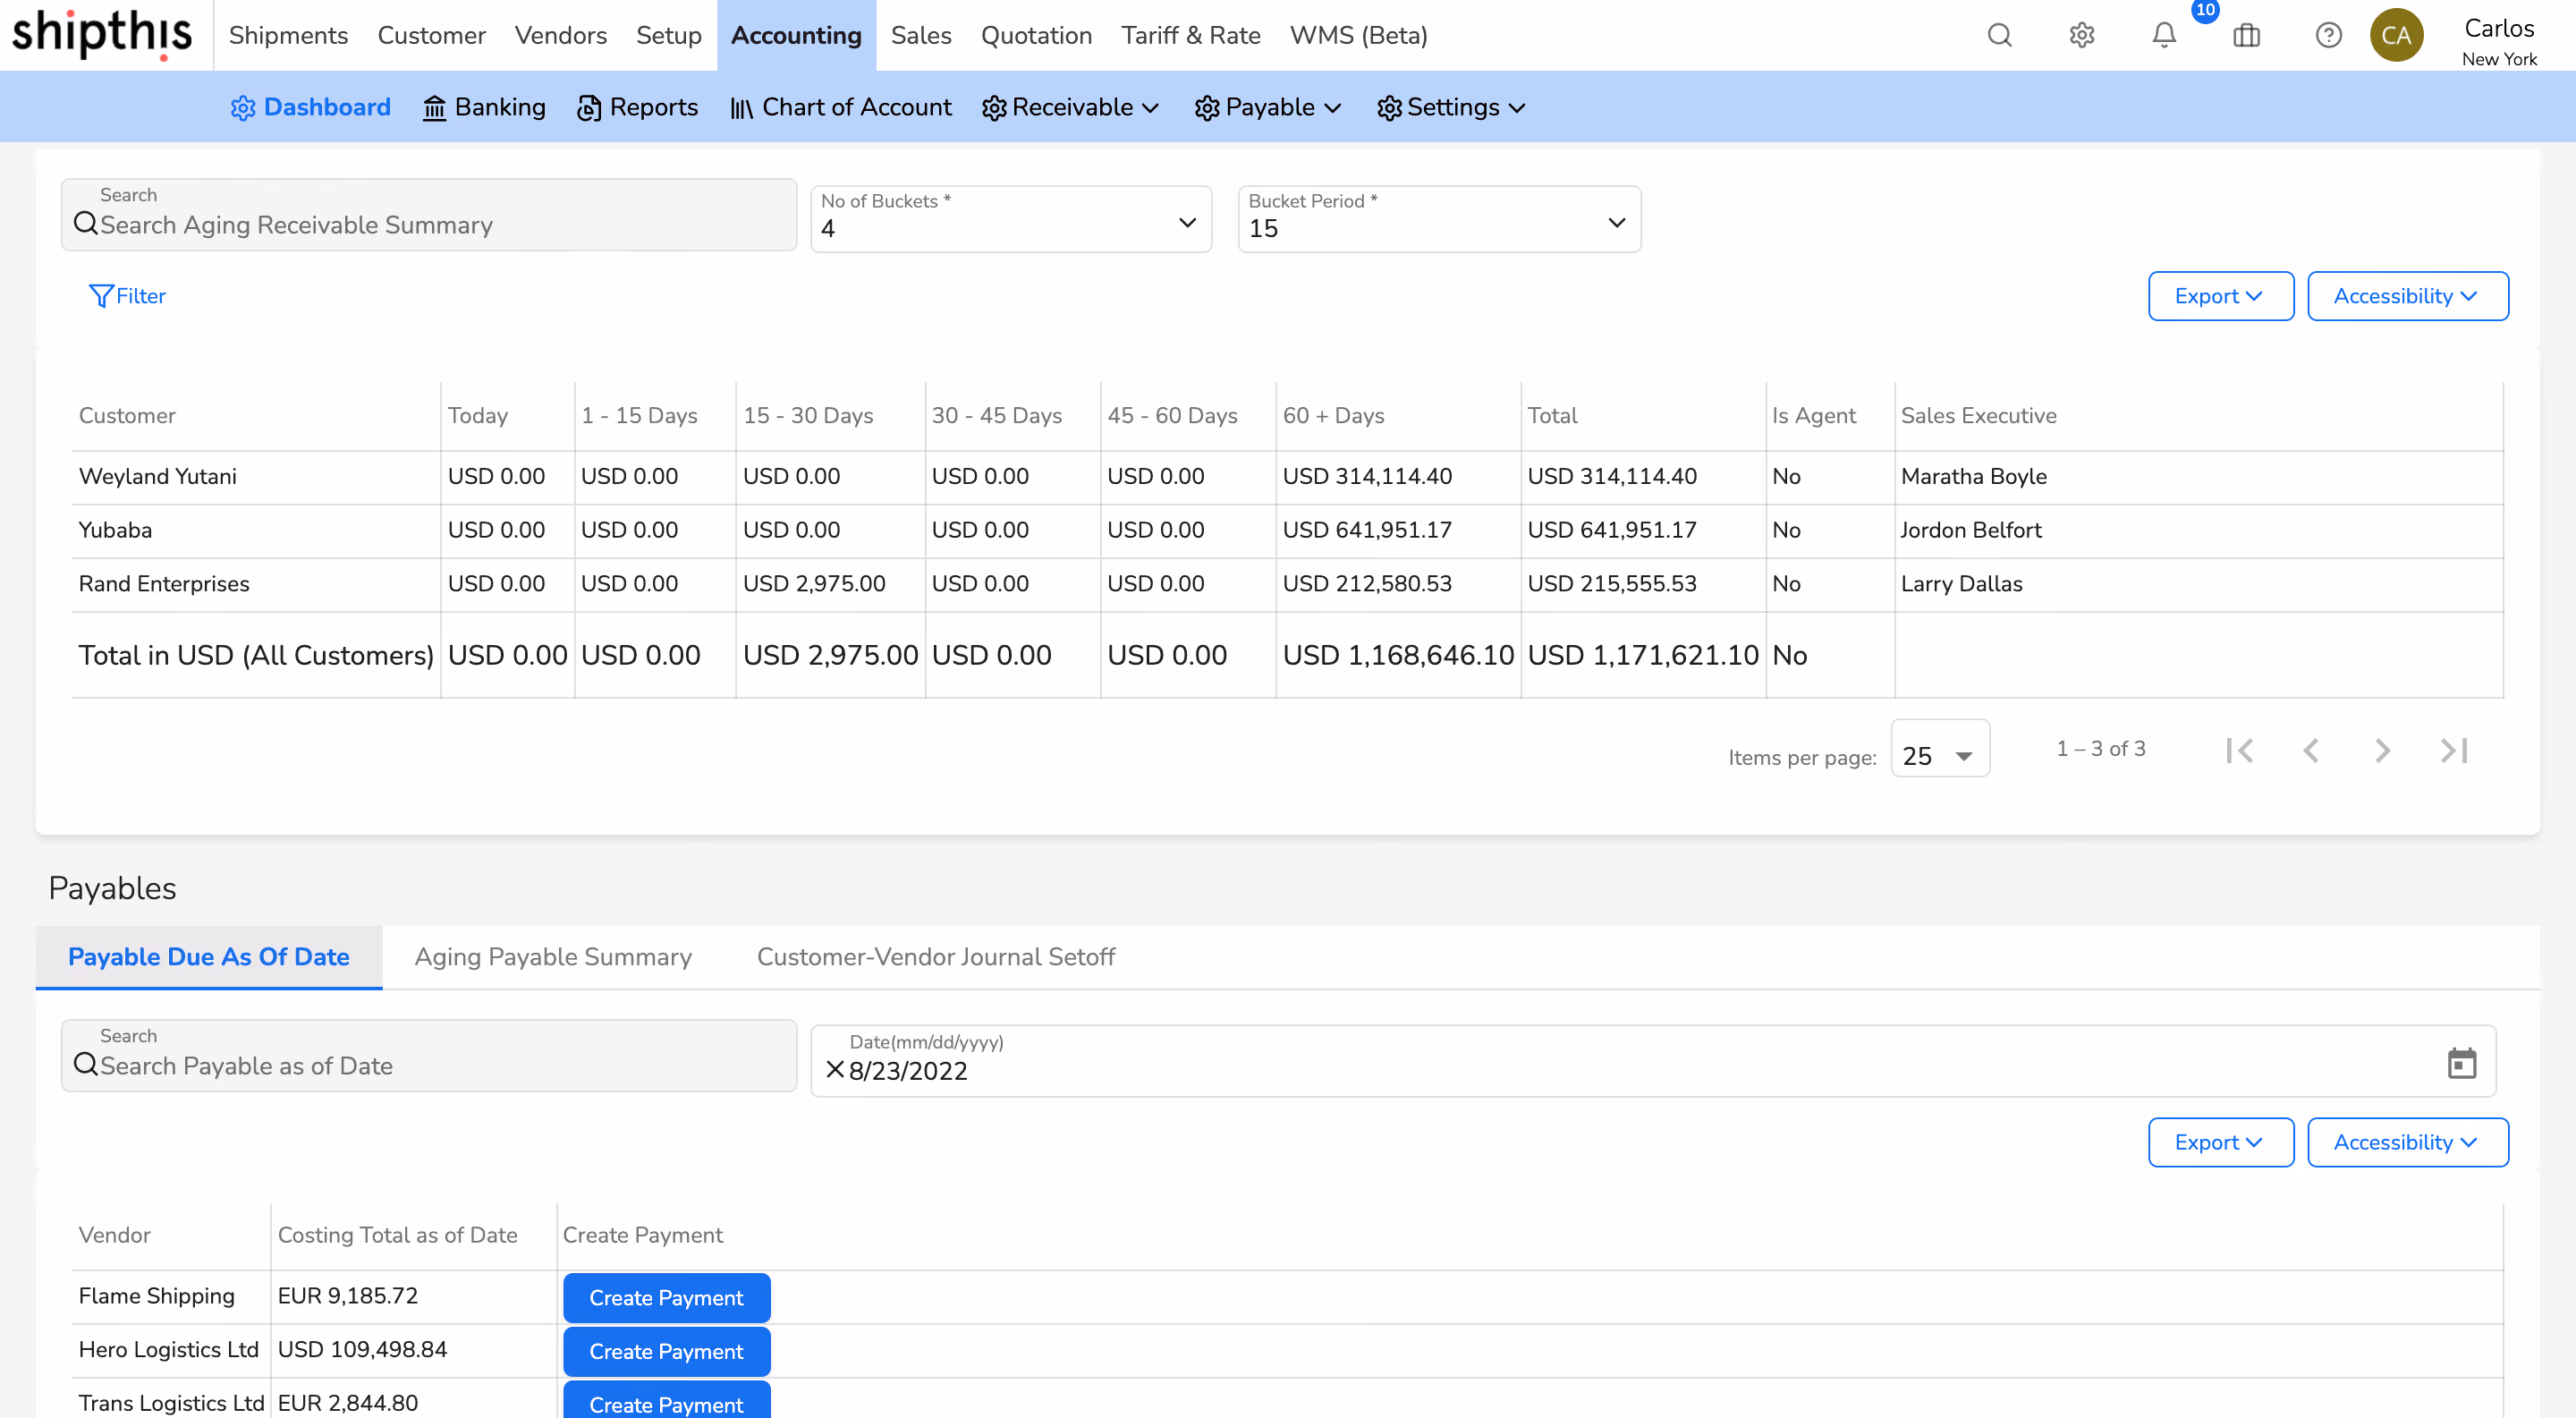Select Payable Due As Of Date tab
Viewport: 2576px width, 1418px height.
pyautogui.click(x=208, y=957)
